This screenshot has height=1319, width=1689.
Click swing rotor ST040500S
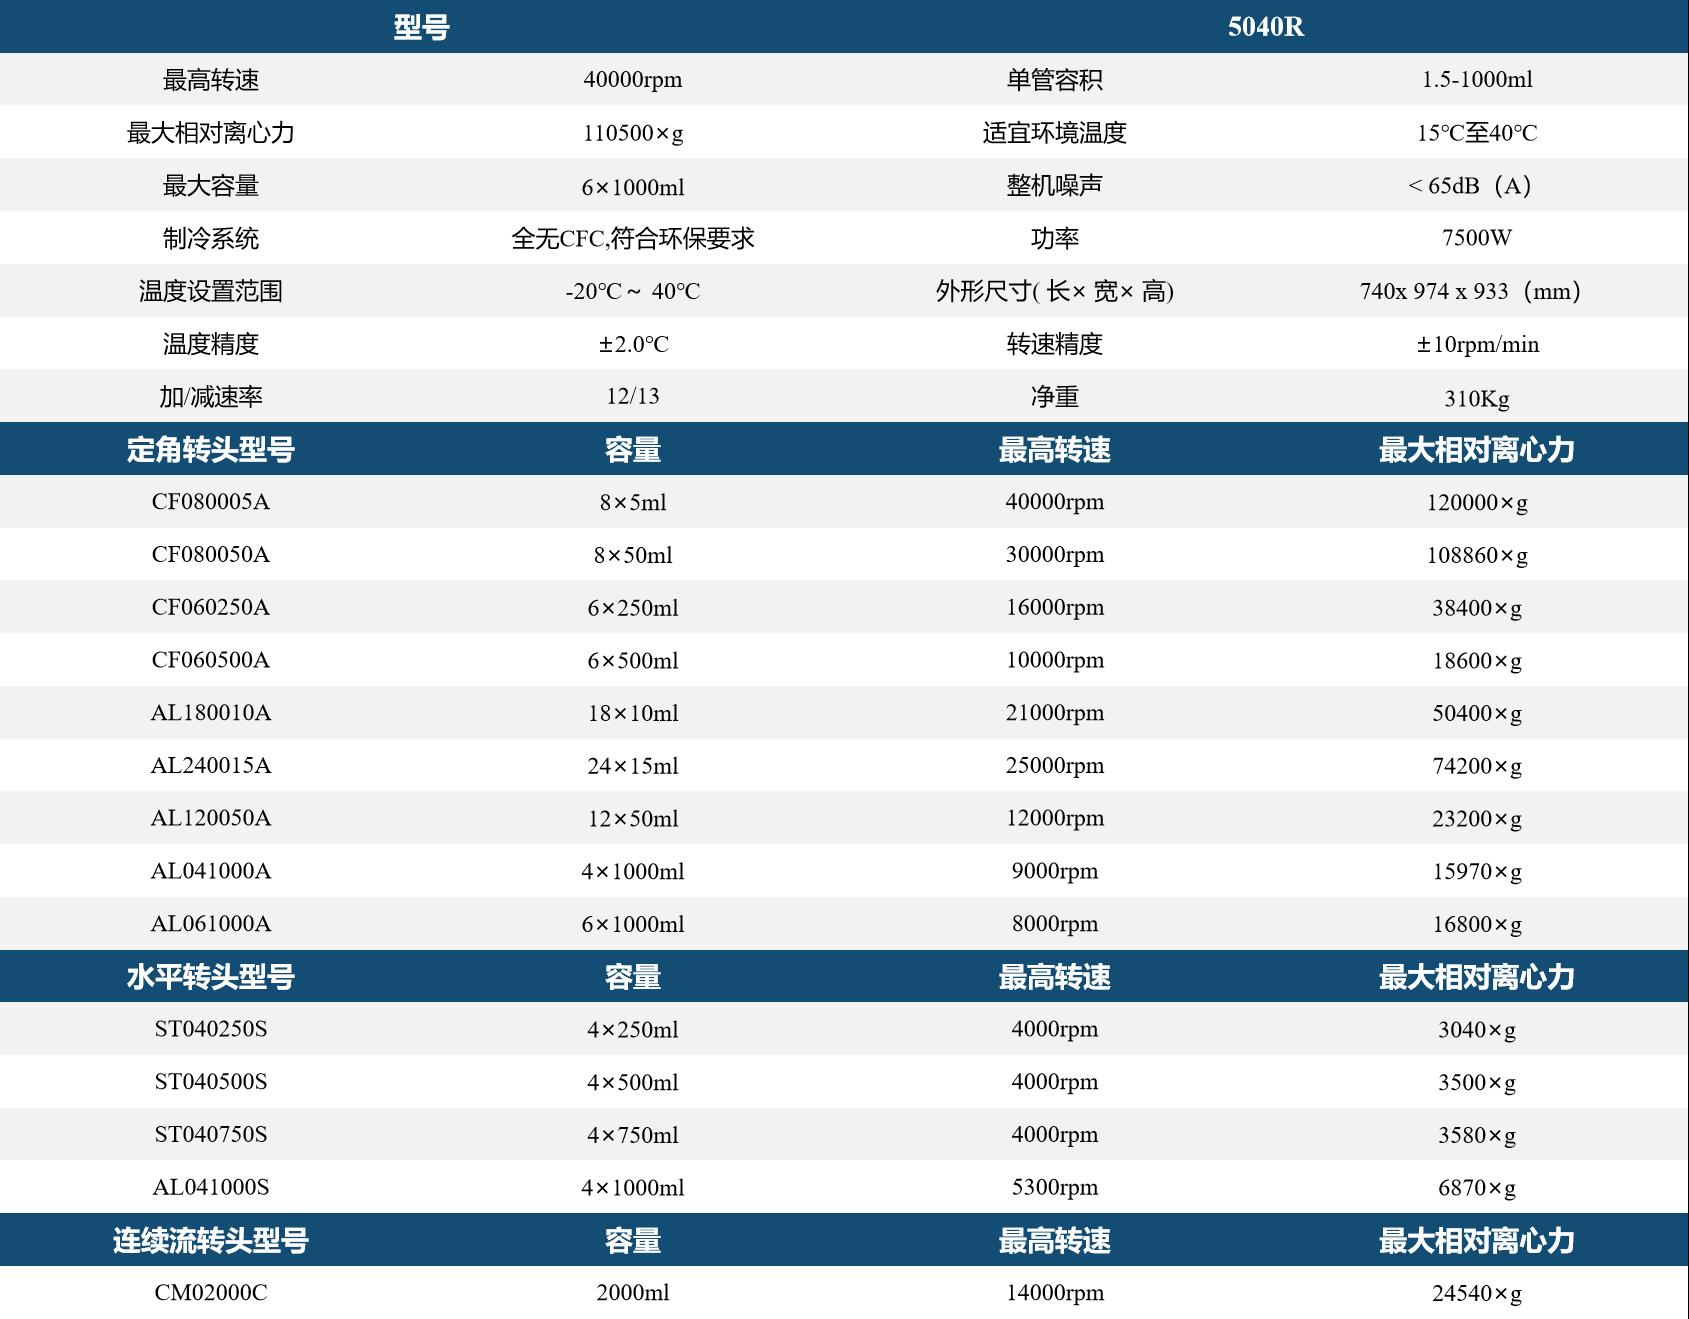pos(210,1082)
